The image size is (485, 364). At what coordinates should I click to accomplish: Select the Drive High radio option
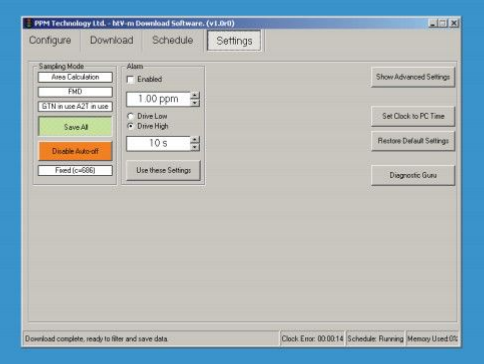click(x=131, y=126)
